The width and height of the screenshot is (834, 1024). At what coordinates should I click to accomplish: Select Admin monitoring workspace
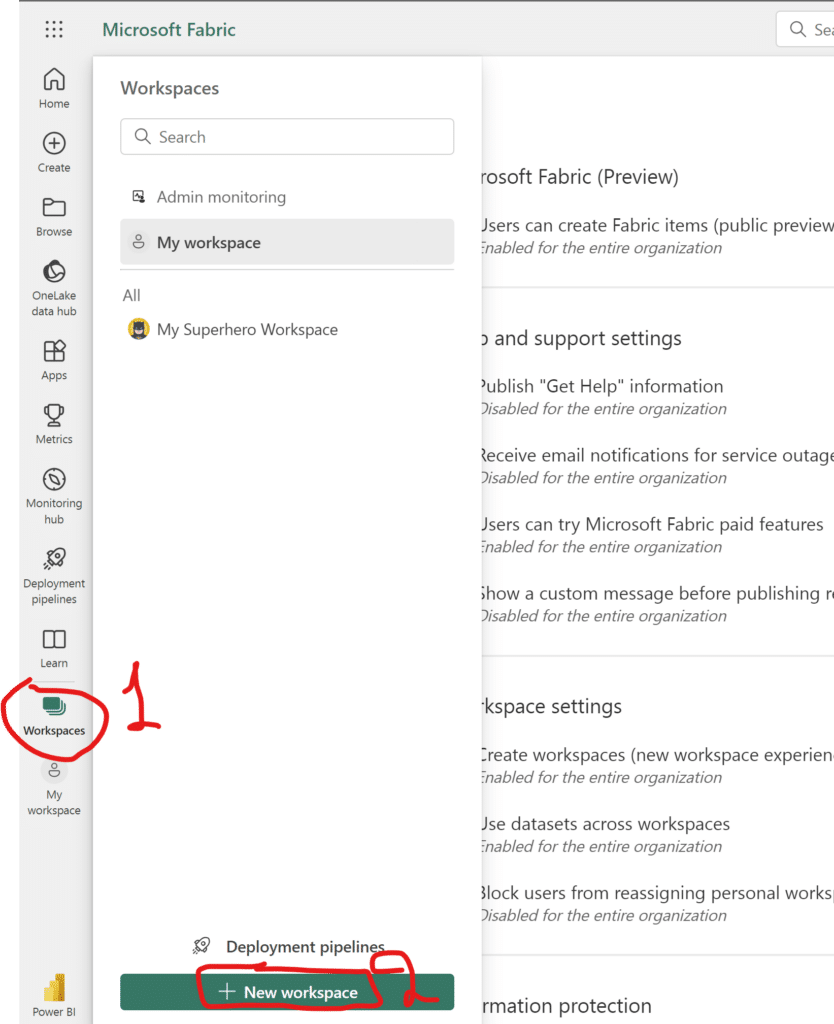pos(221,197)
